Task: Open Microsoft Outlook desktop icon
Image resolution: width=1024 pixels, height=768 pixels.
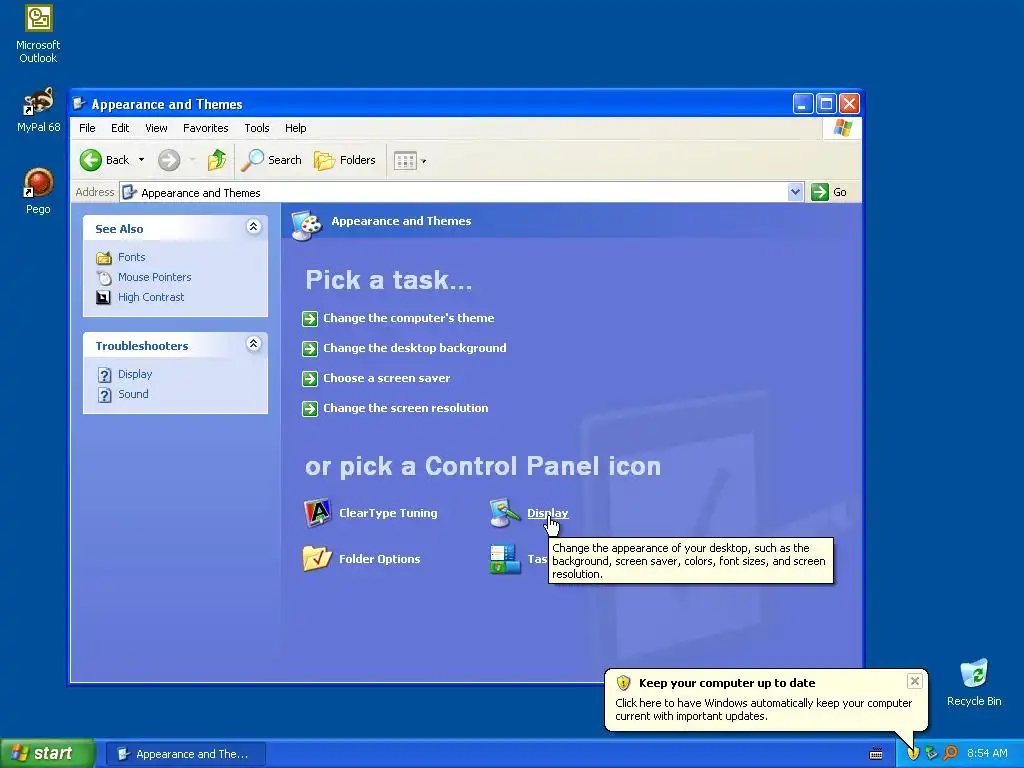Action: (x=39, y=34)
